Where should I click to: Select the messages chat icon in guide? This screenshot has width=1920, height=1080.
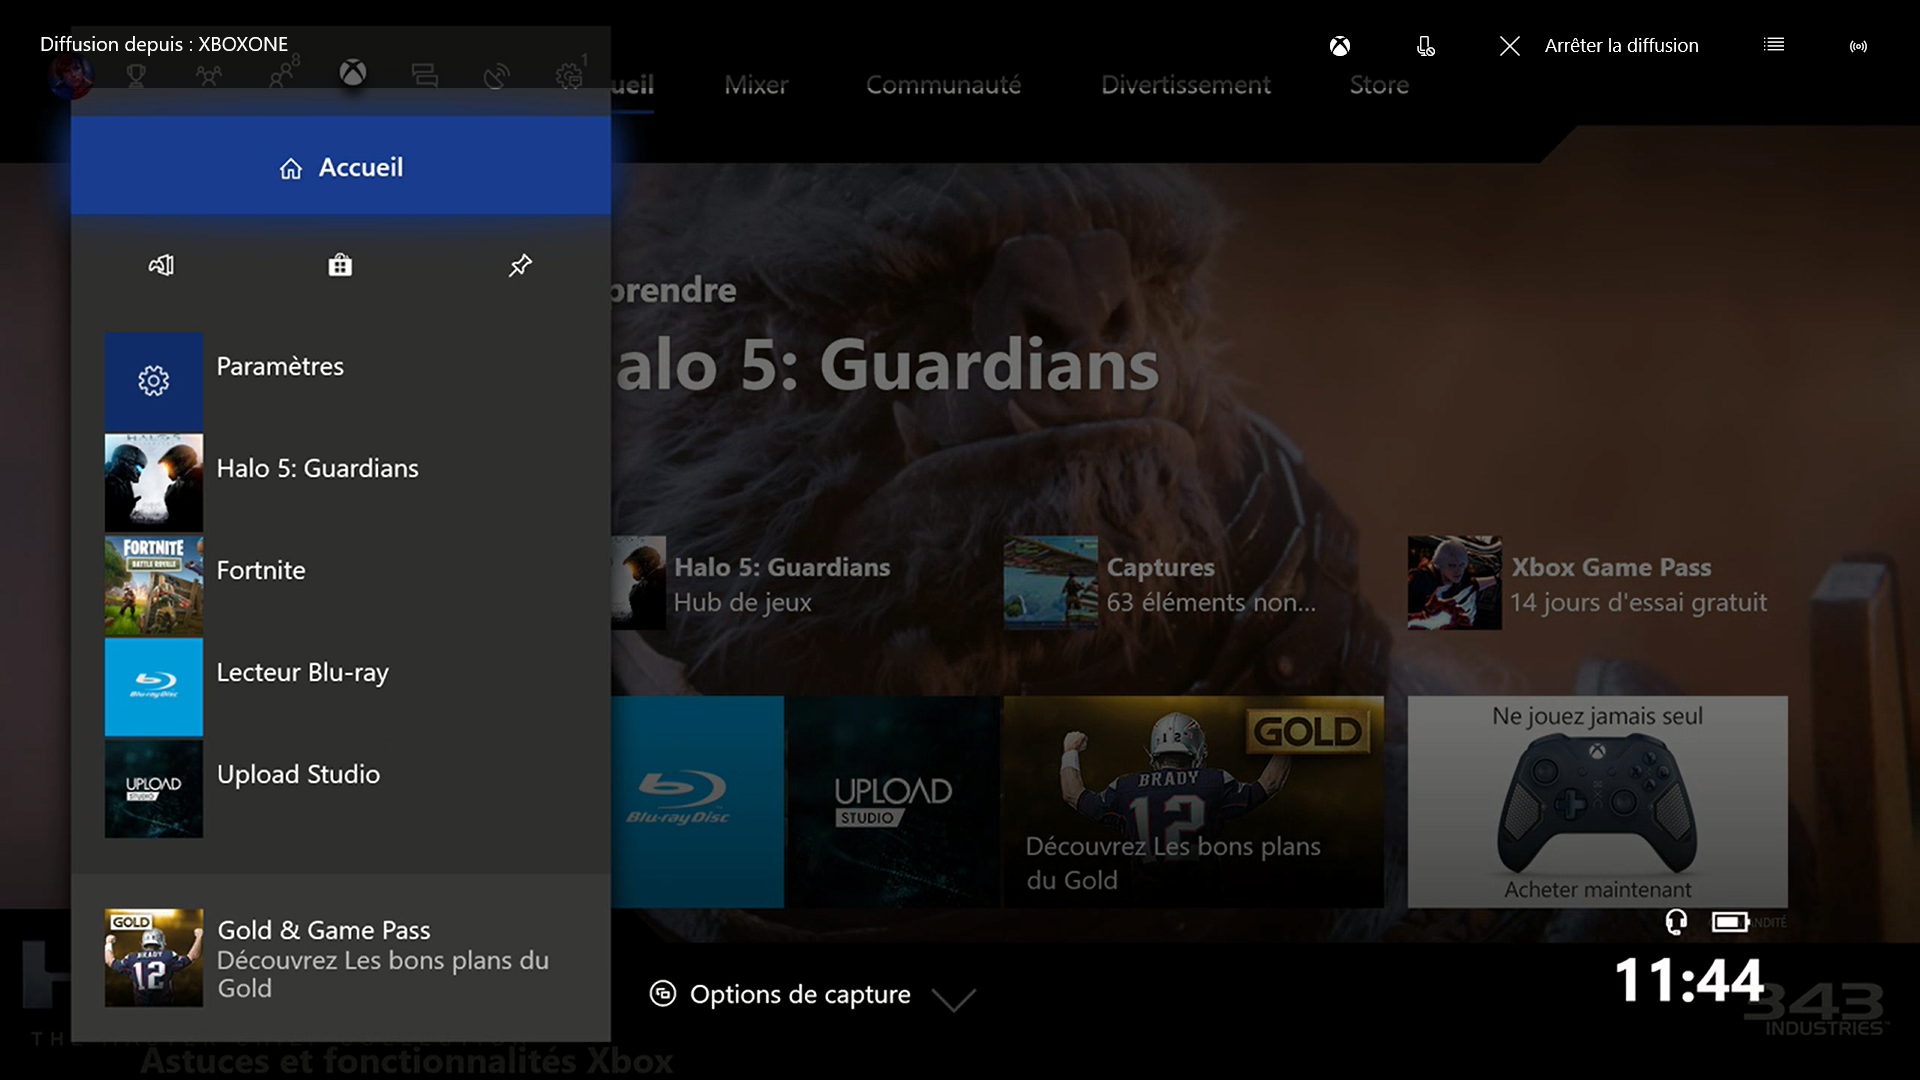(424, 75)
